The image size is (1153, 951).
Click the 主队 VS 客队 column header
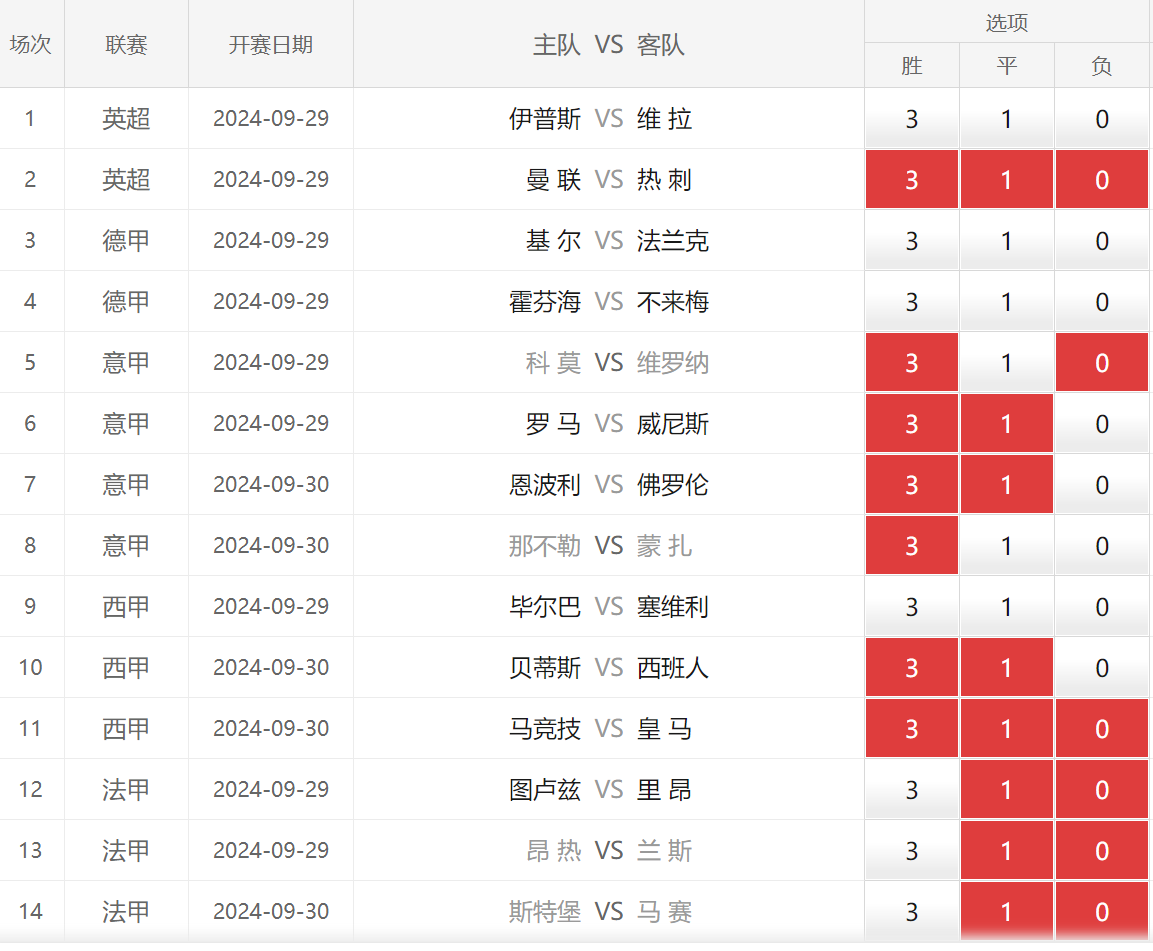pos(609,45)
